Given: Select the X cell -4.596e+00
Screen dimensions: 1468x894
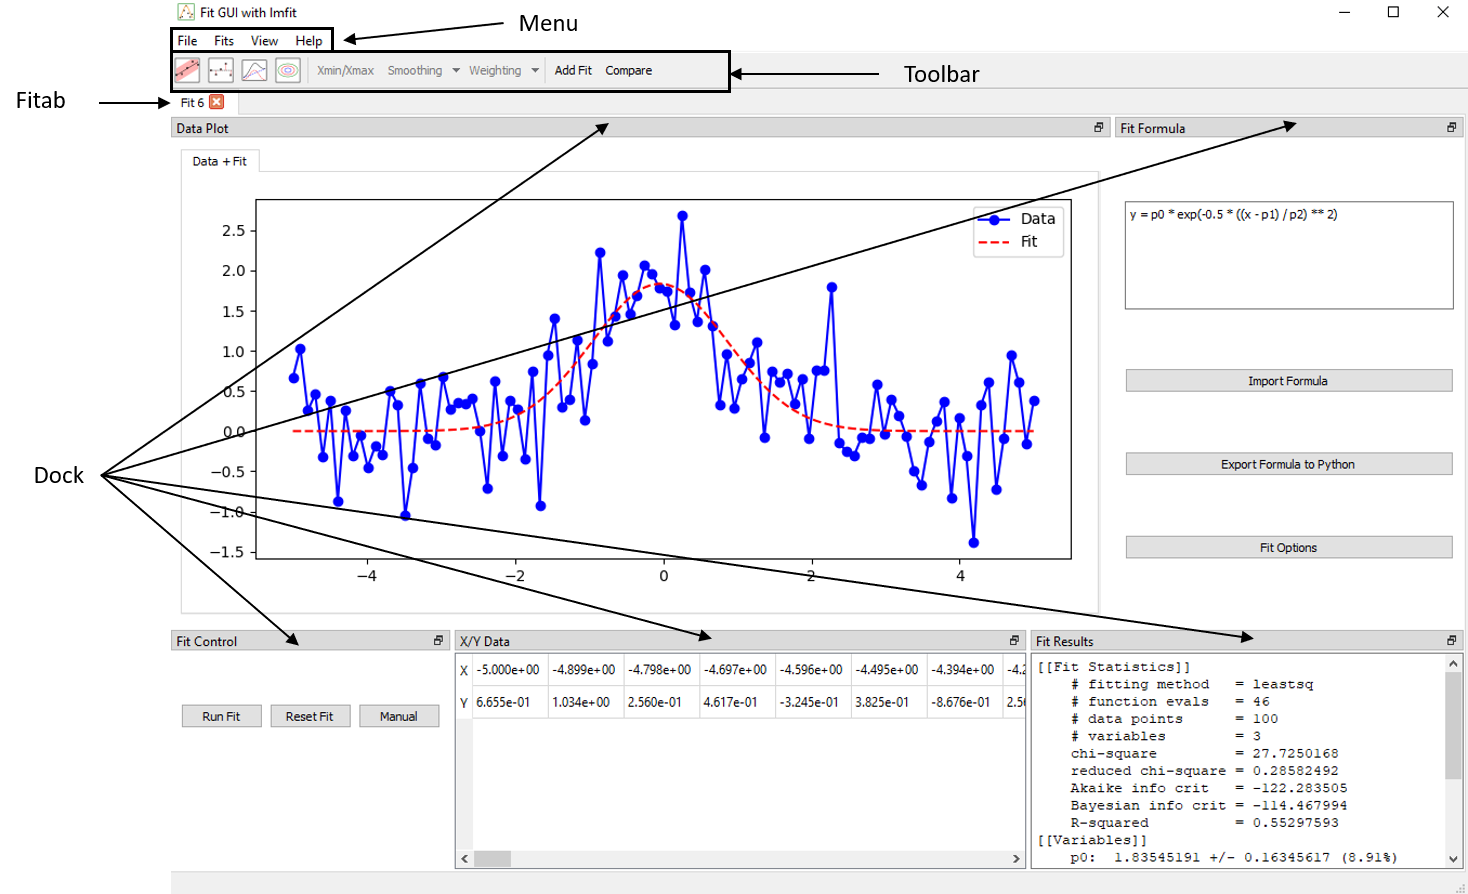Looking at the screenshot, I should tap(813, 670).
